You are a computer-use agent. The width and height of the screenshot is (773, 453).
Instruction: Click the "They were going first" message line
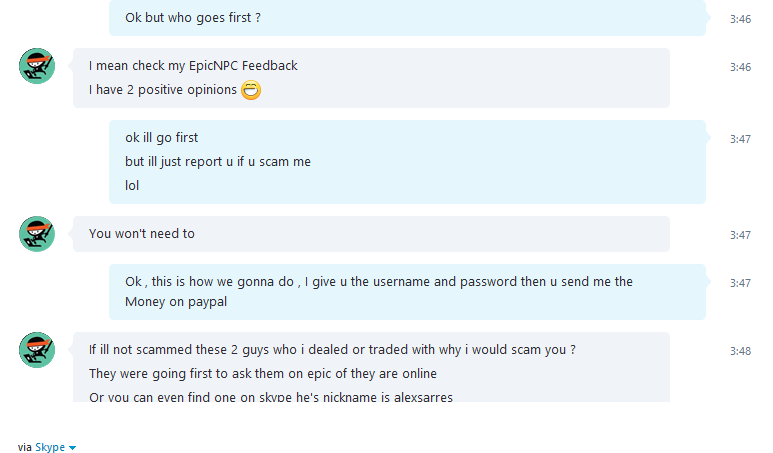click(x=263, y=374)
